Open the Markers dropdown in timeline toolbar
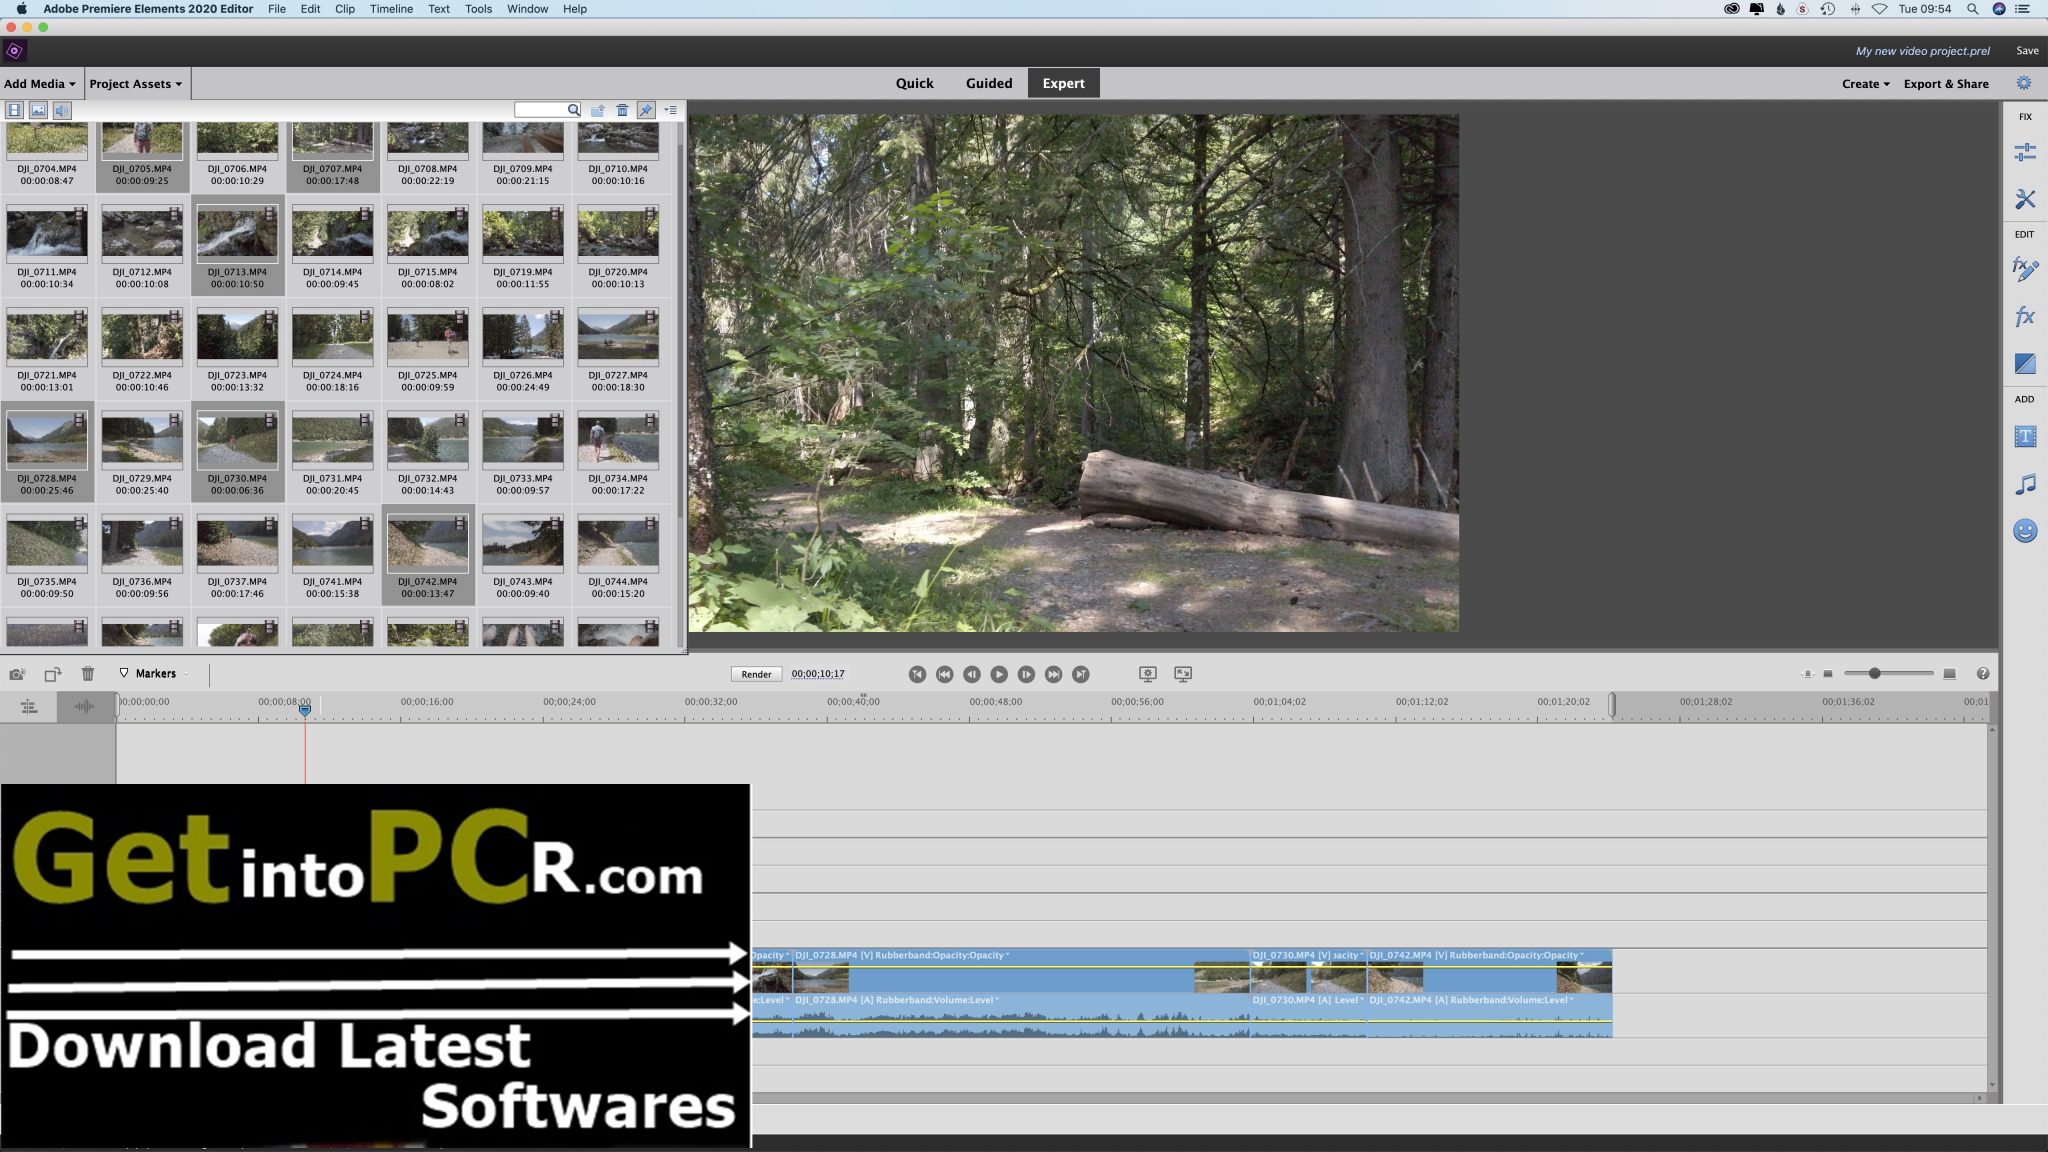 click(x=155, y=674)
